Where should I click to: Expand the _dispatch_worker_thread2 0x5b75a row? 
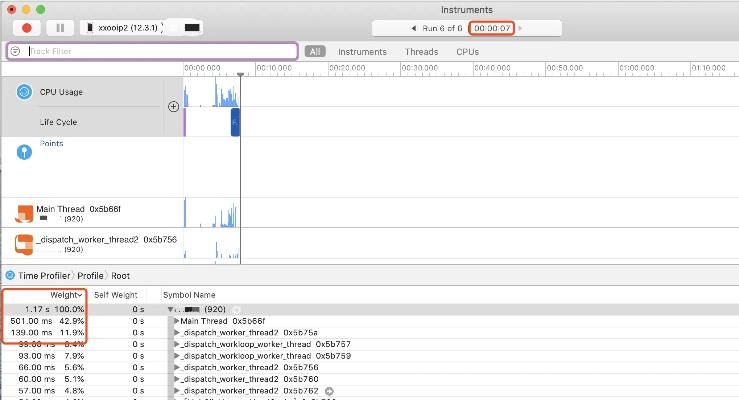(x=176, y=332)
